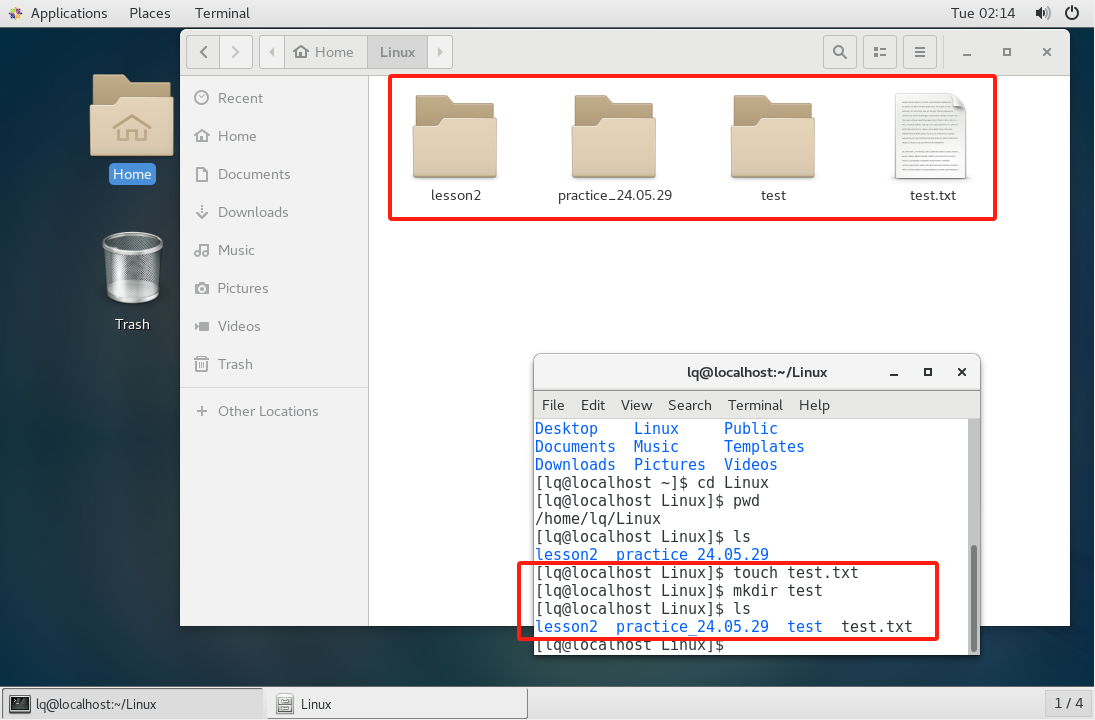This screenshot has height=720, width=1095.
Task: Close the file manager window
Action: point(1046,52)
